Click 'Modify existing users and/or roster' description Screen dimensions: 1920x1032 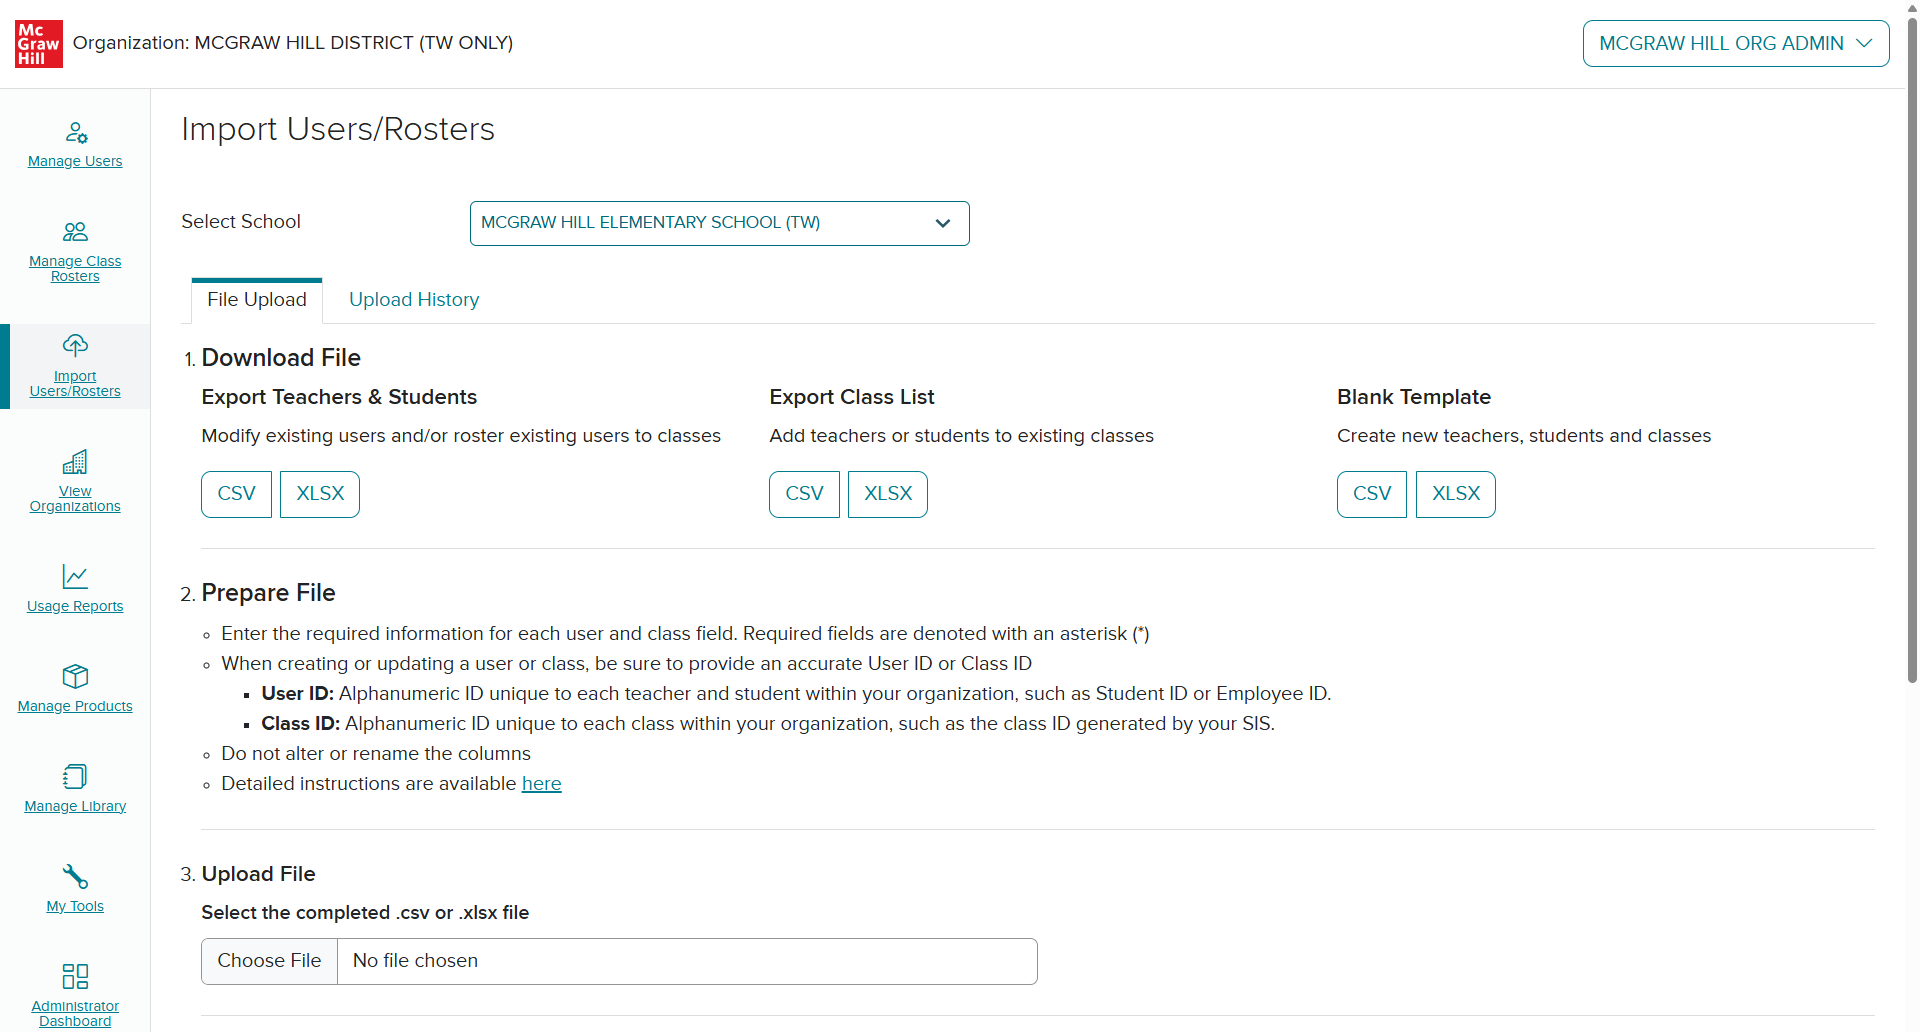click(461, 436)
